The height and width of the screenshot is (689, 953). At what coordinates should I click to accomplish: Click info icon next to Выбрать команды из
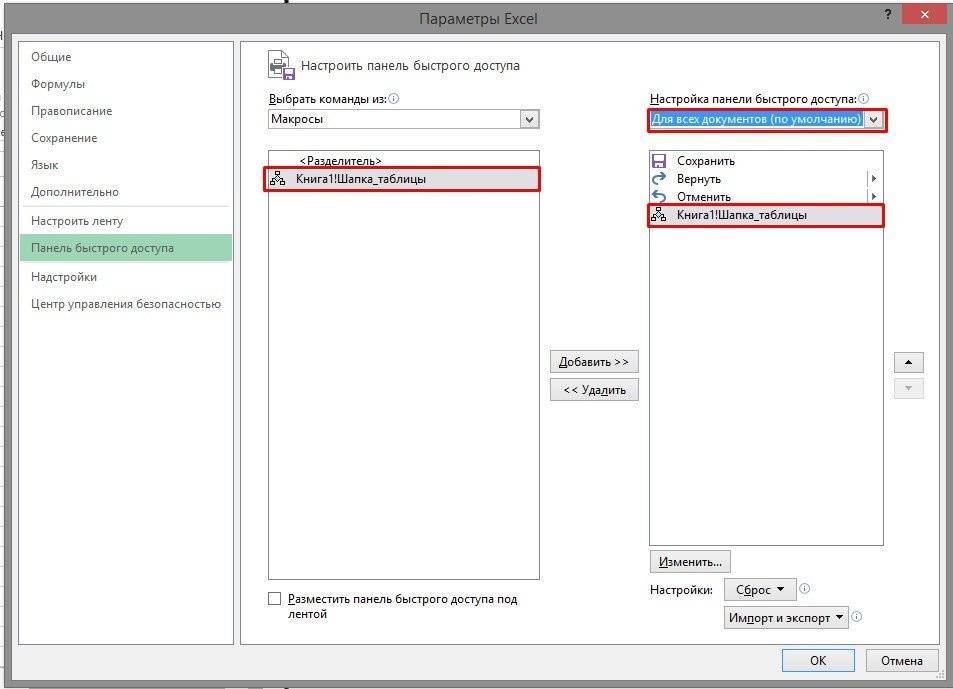[x=394, y=99]
